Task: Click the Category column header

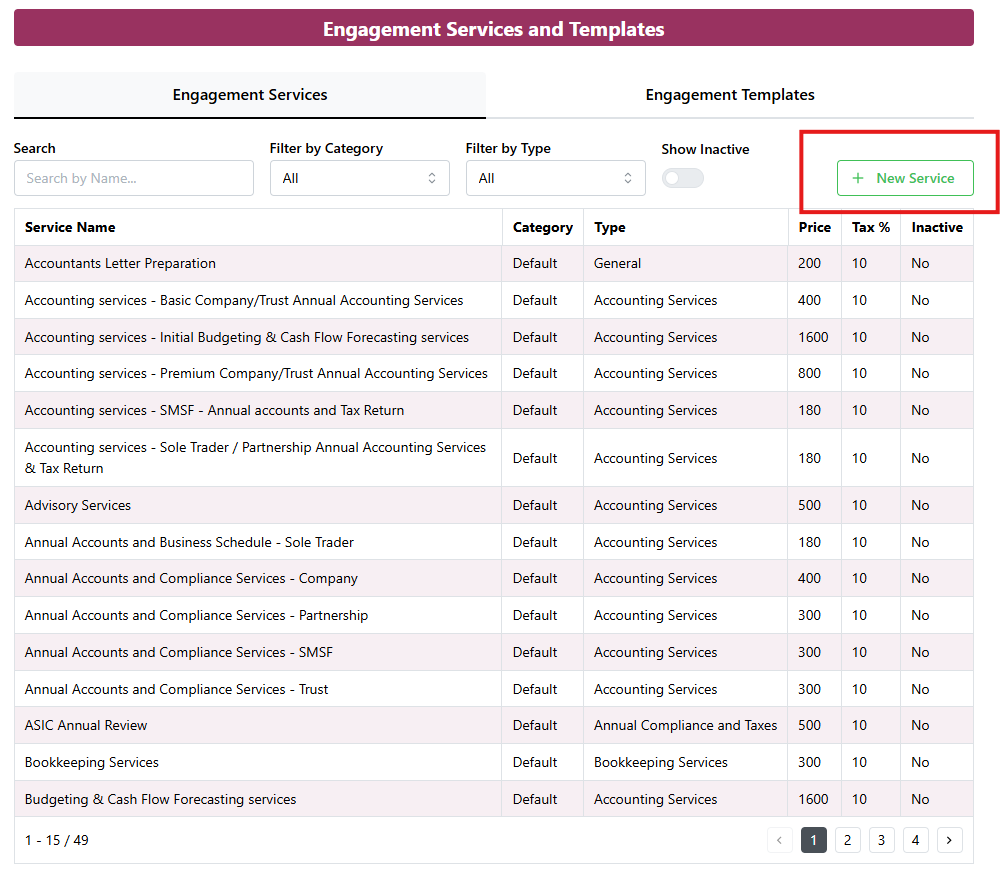Action: tap(542, 227)
